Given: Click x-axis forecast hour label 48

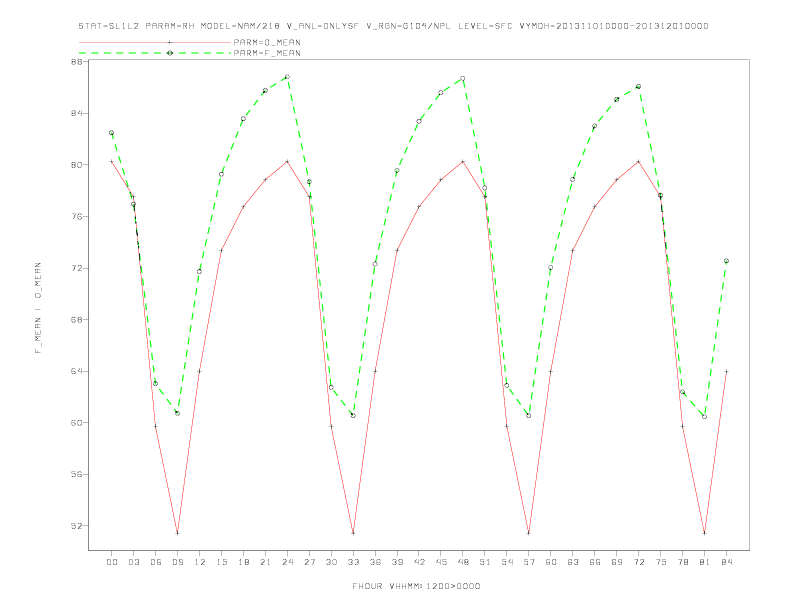Looking at the screenshot, I should pyautogui.click(x=463, y=562).
